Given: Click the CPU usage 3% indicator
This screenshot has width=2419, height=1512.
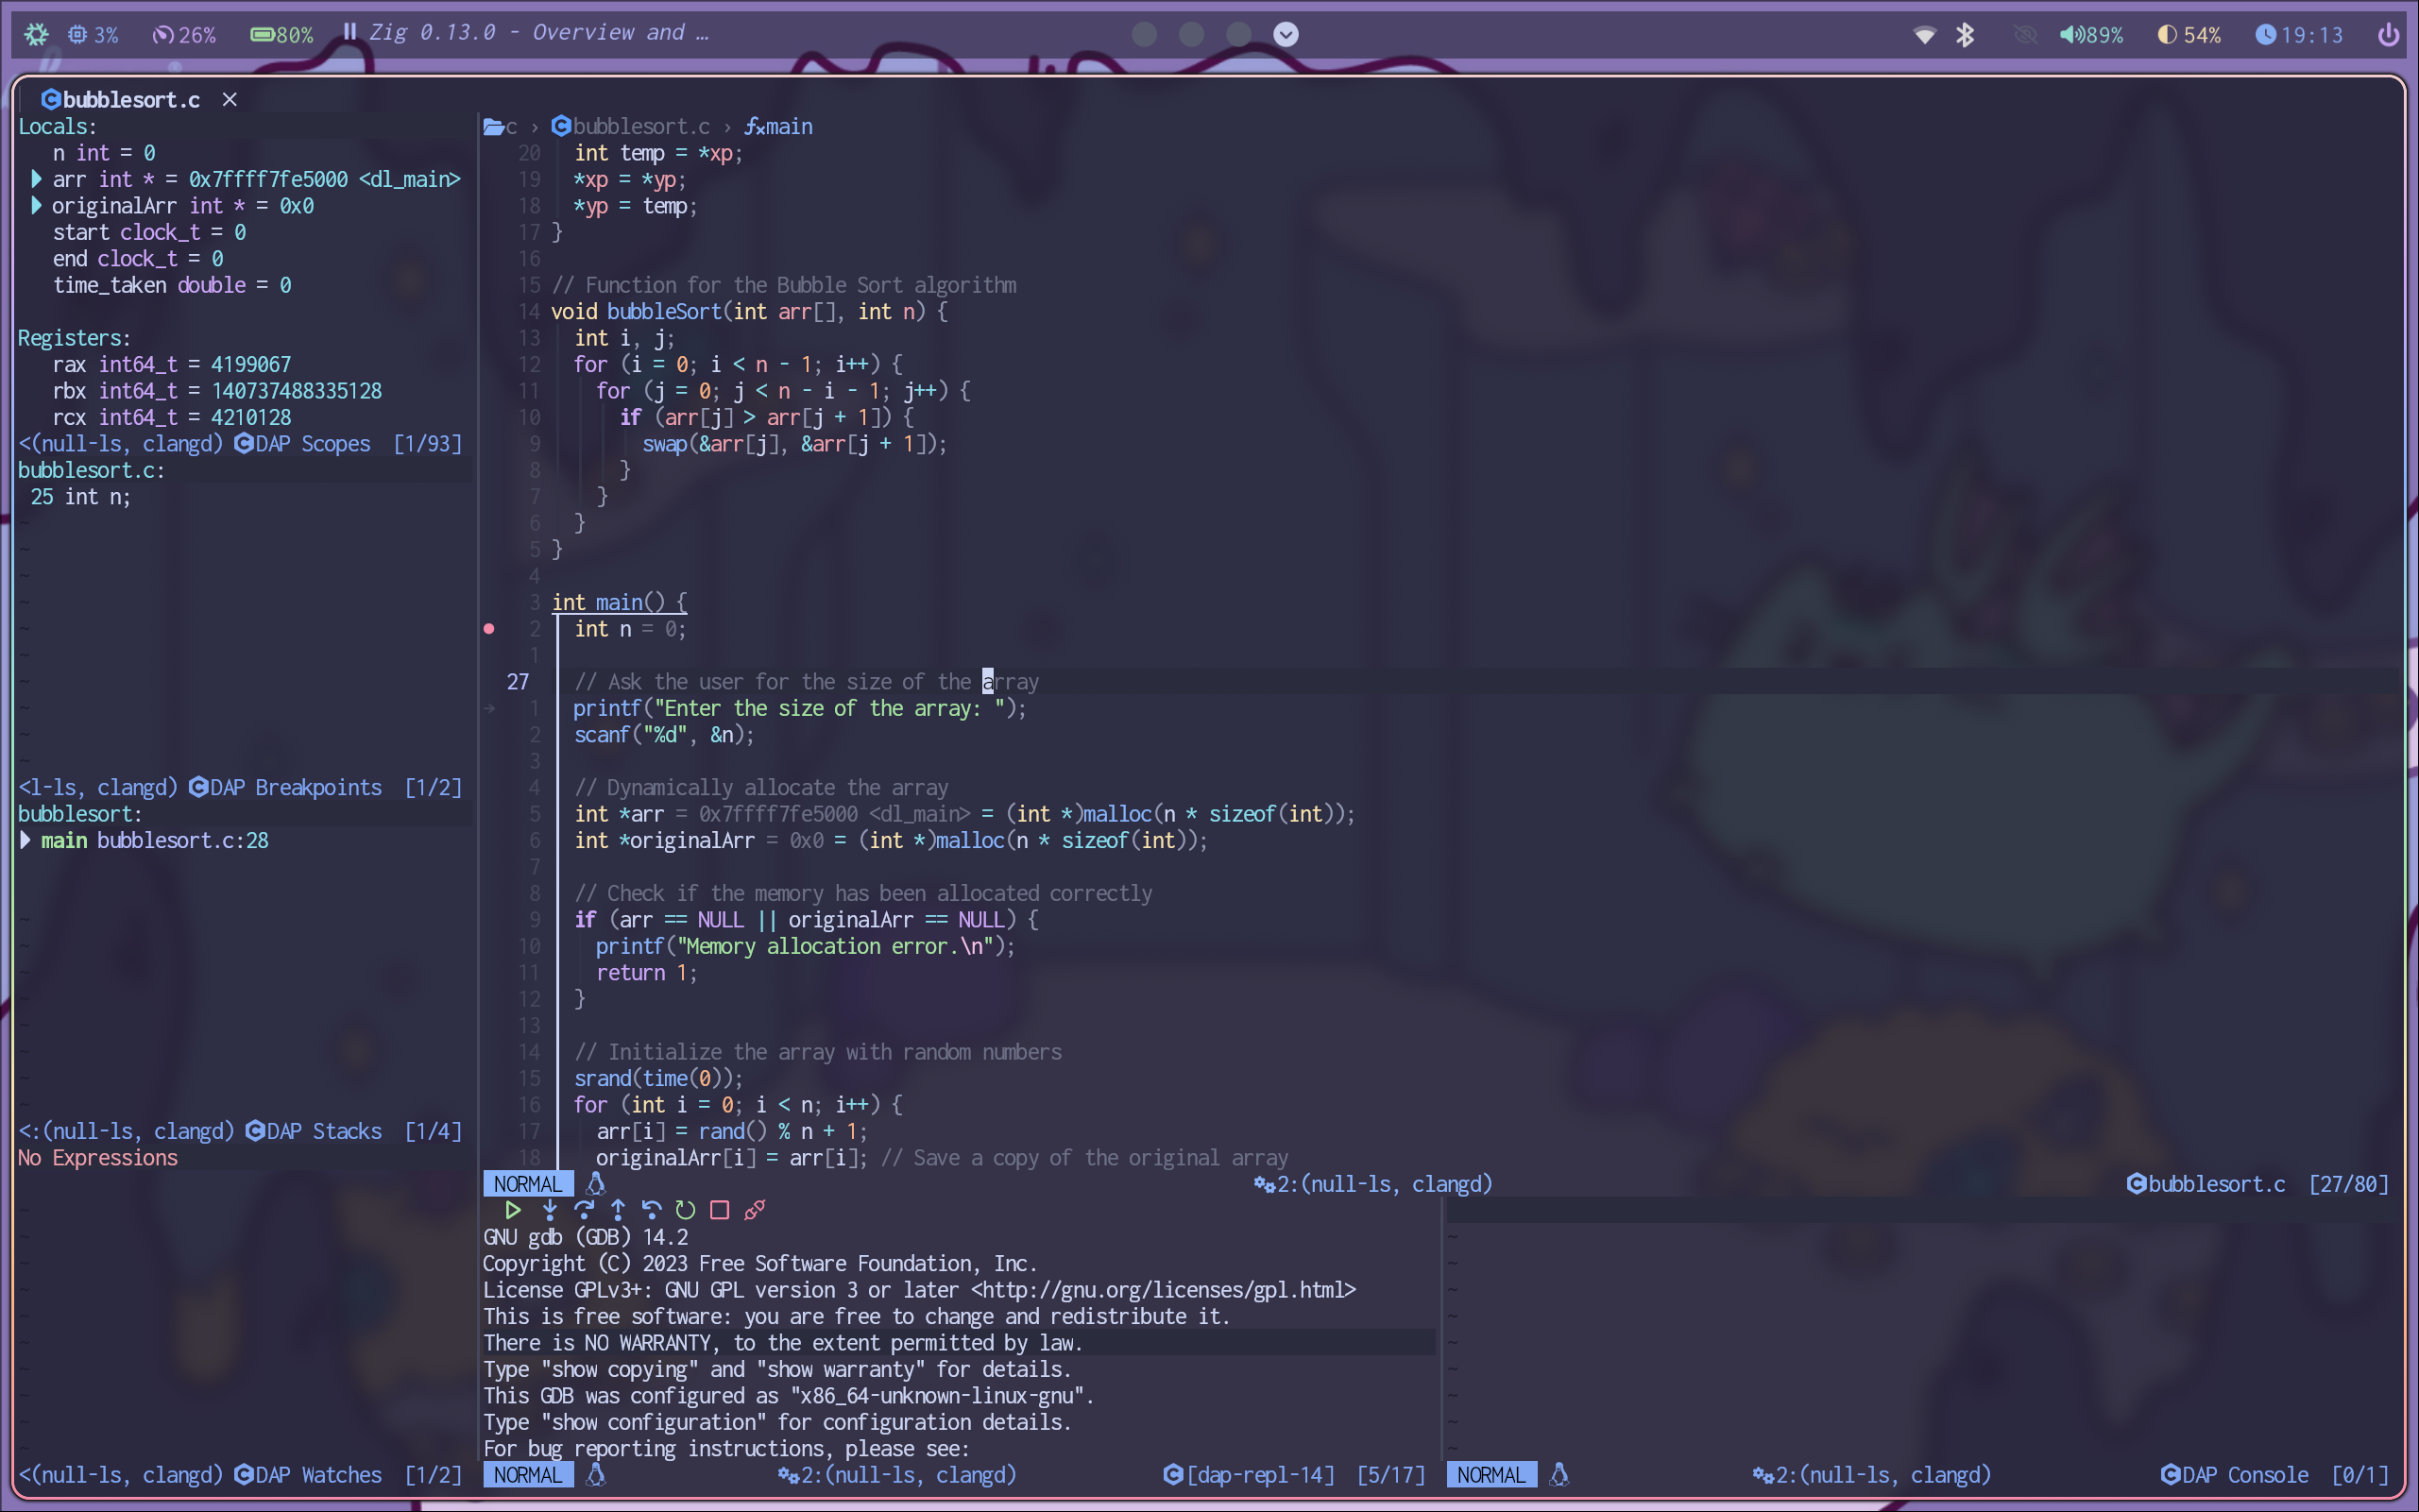Looking at the screenshot, I should click(93, 34).
